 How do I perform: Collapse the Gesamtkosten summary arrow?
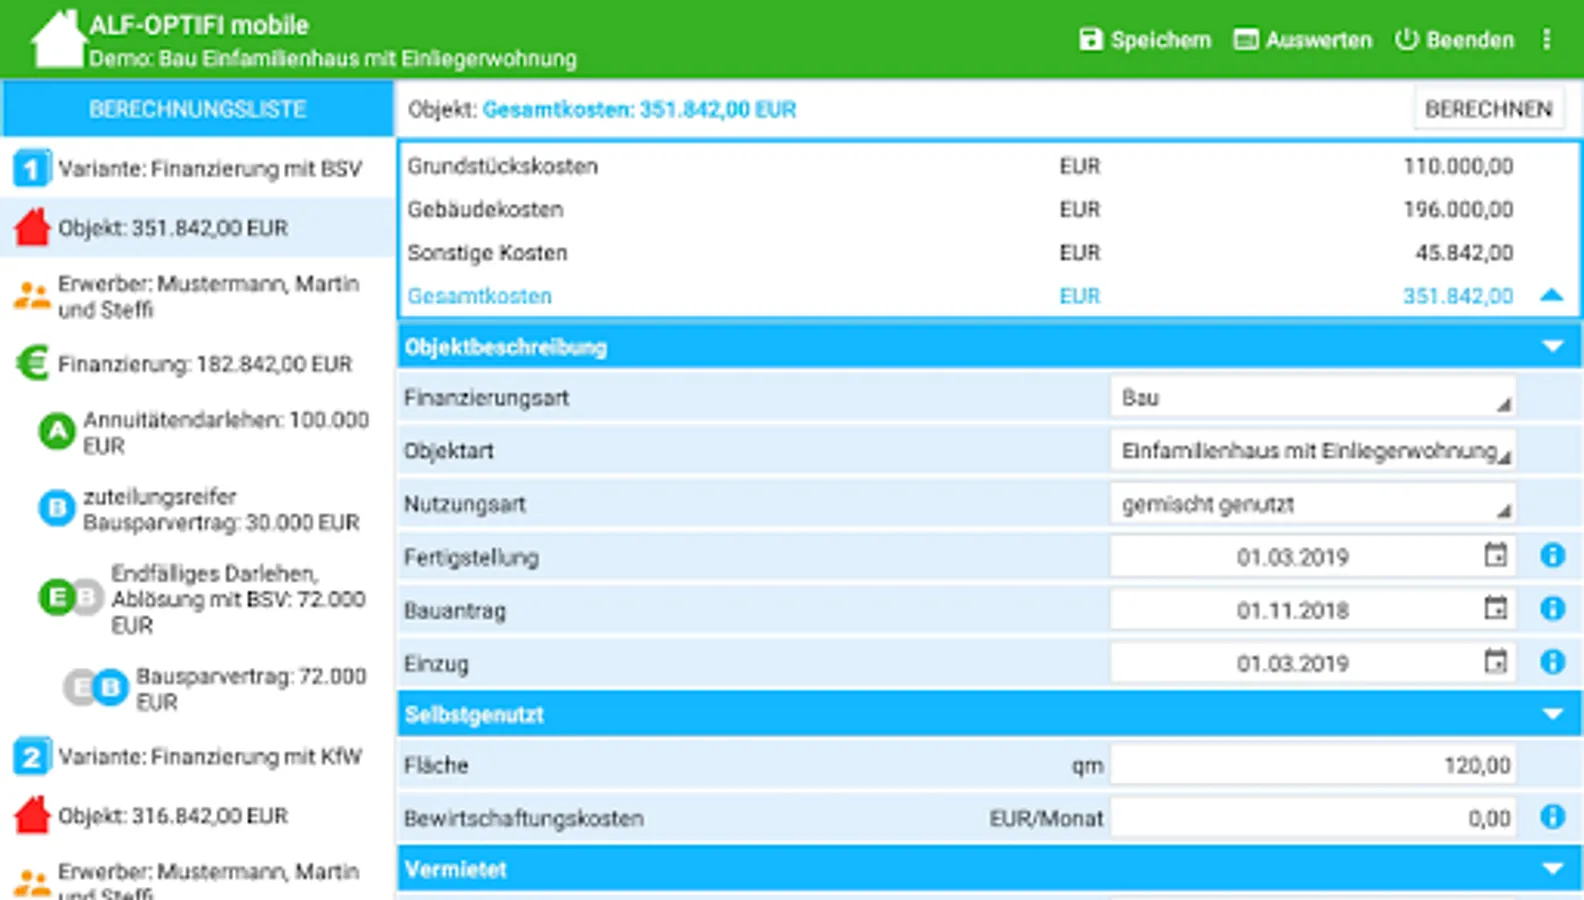coord(1551,295)
